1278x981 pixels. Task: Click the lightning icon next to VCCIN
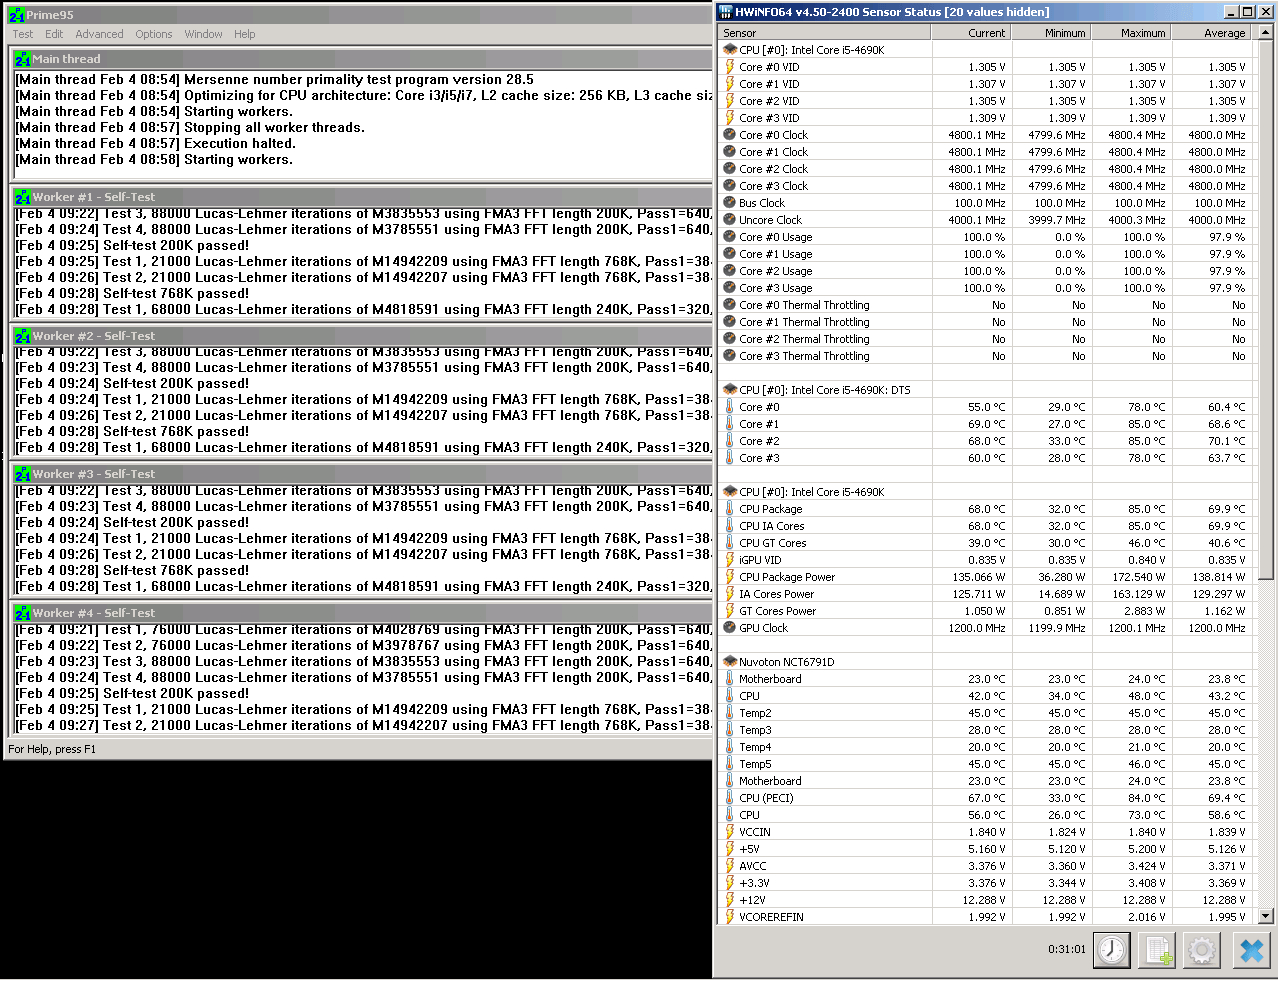[x=730, y=832]
